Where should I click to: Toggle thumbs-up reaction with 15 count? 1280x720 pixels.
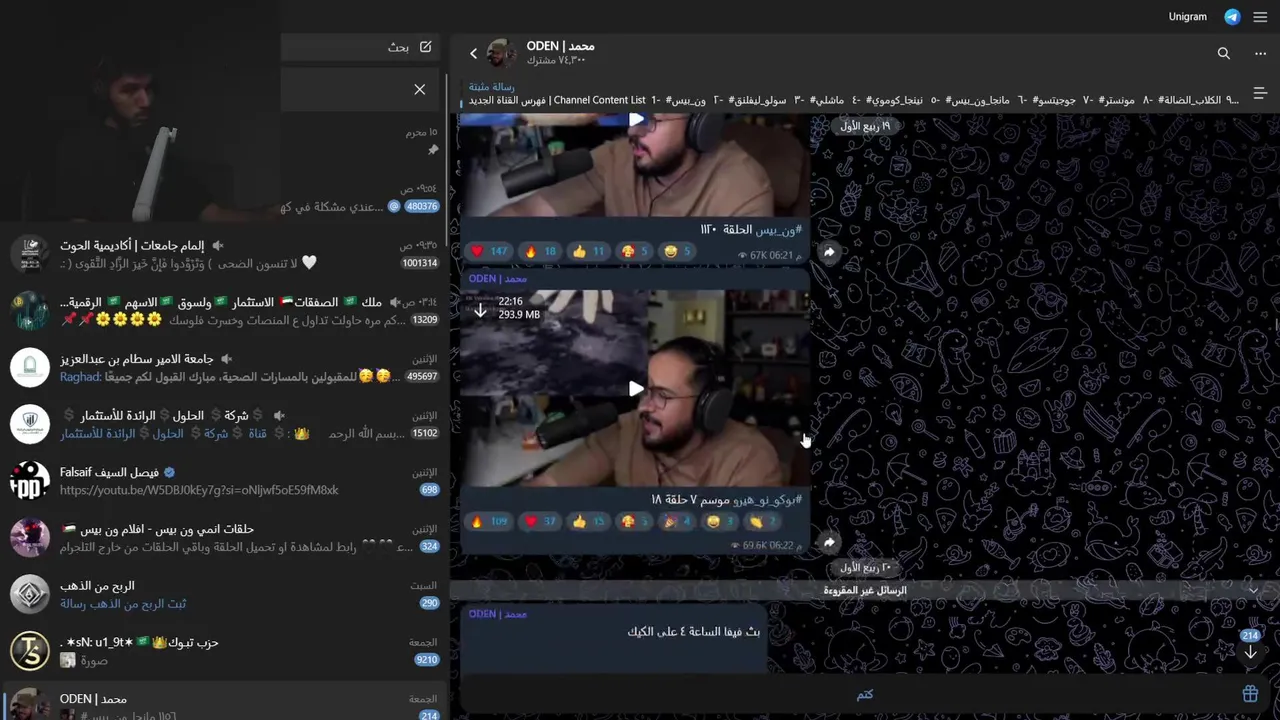[x=589, y=521]
